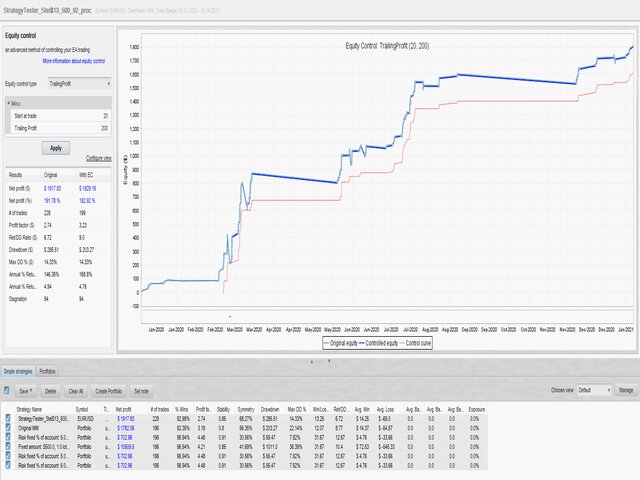Open More information about equity control link
The width and height of the screenshot is (640, 480).
tap(73, 61)
